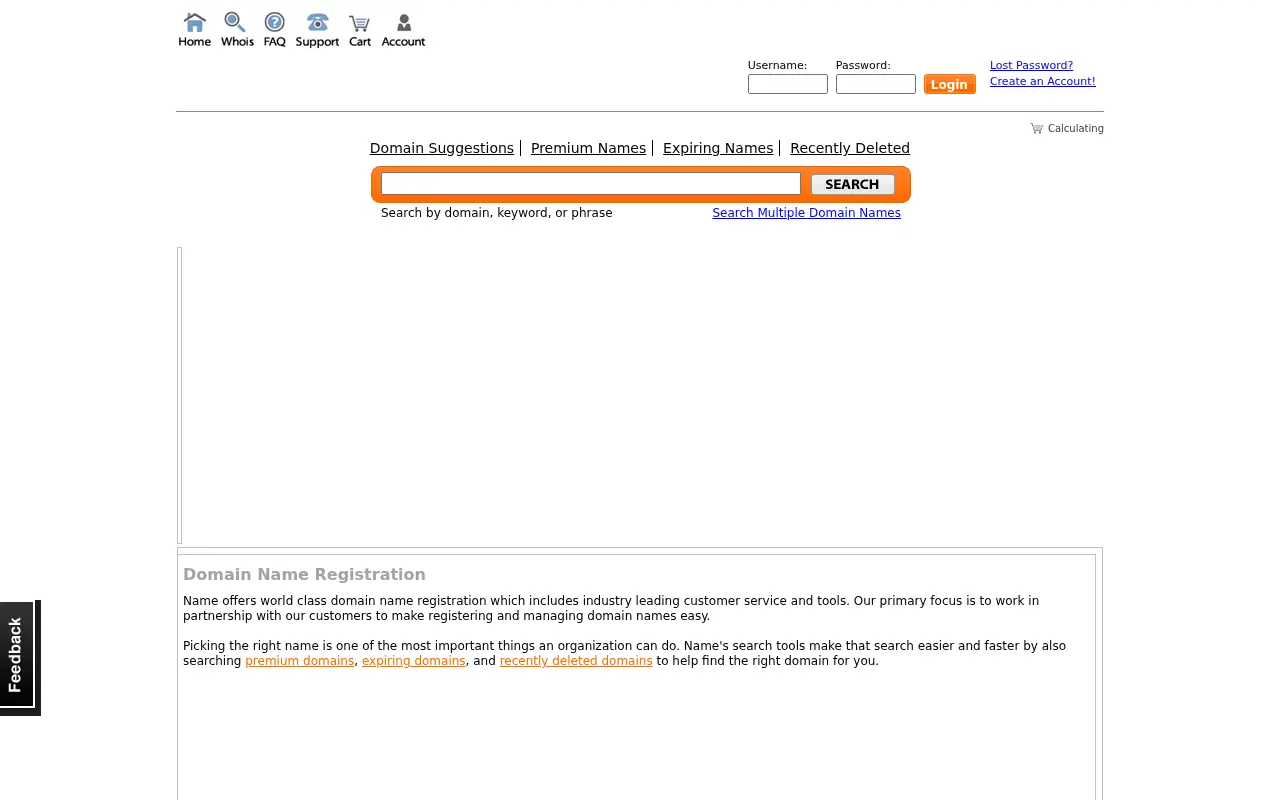
Task: Go to the Home page icon
Action: coord(194,30)
